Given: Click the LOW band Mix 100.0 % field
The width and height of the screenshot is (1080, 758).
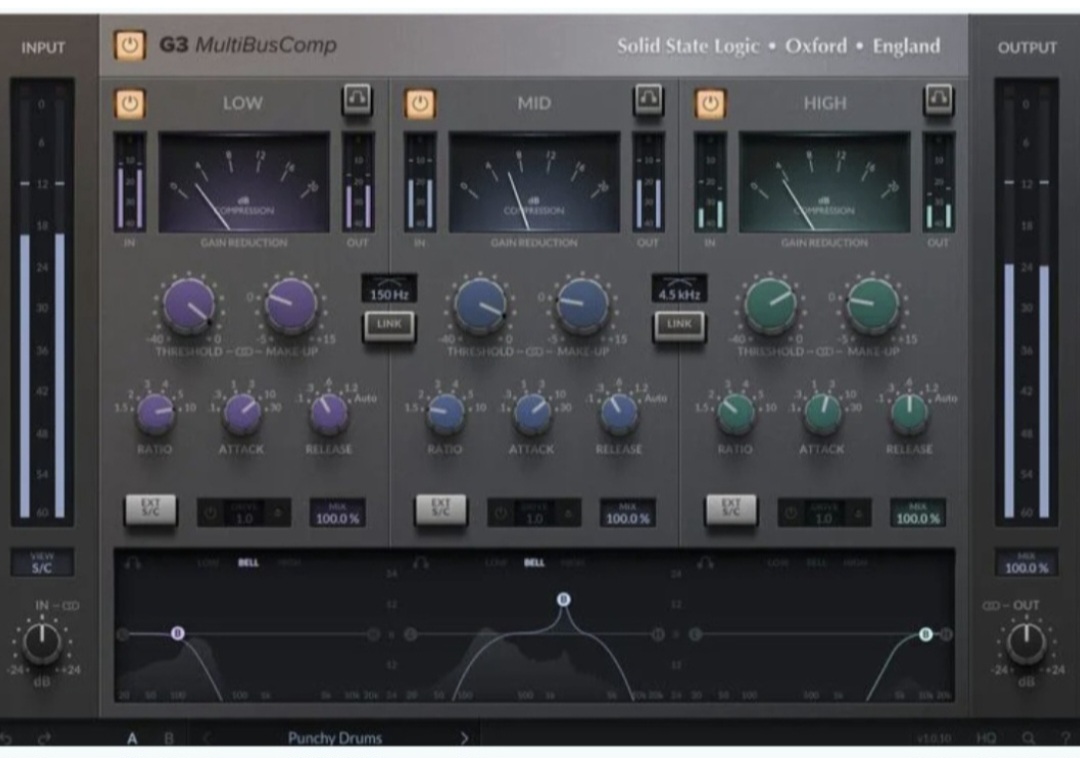Looking at the screenshot, I should click(x=338, y=514).
